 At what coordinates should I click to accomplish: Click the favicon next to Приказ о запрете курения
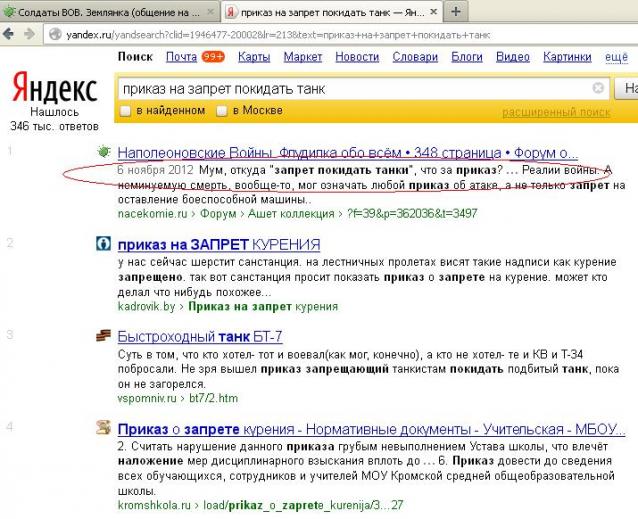103,427
